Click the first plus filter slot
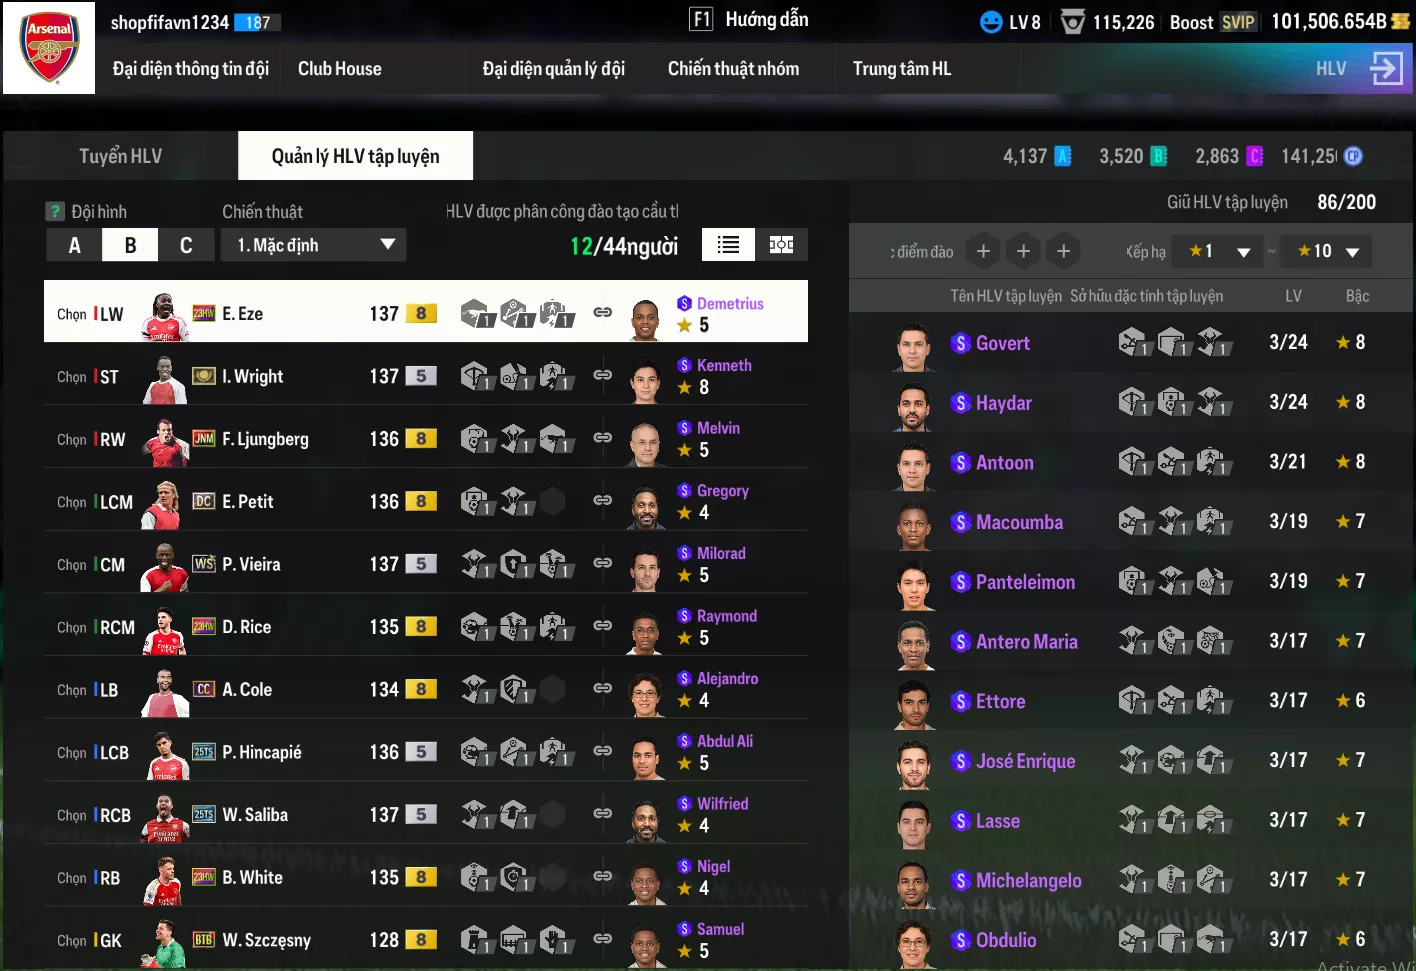The width and height of the screenshot is (1416, 971). coord(983,251)
